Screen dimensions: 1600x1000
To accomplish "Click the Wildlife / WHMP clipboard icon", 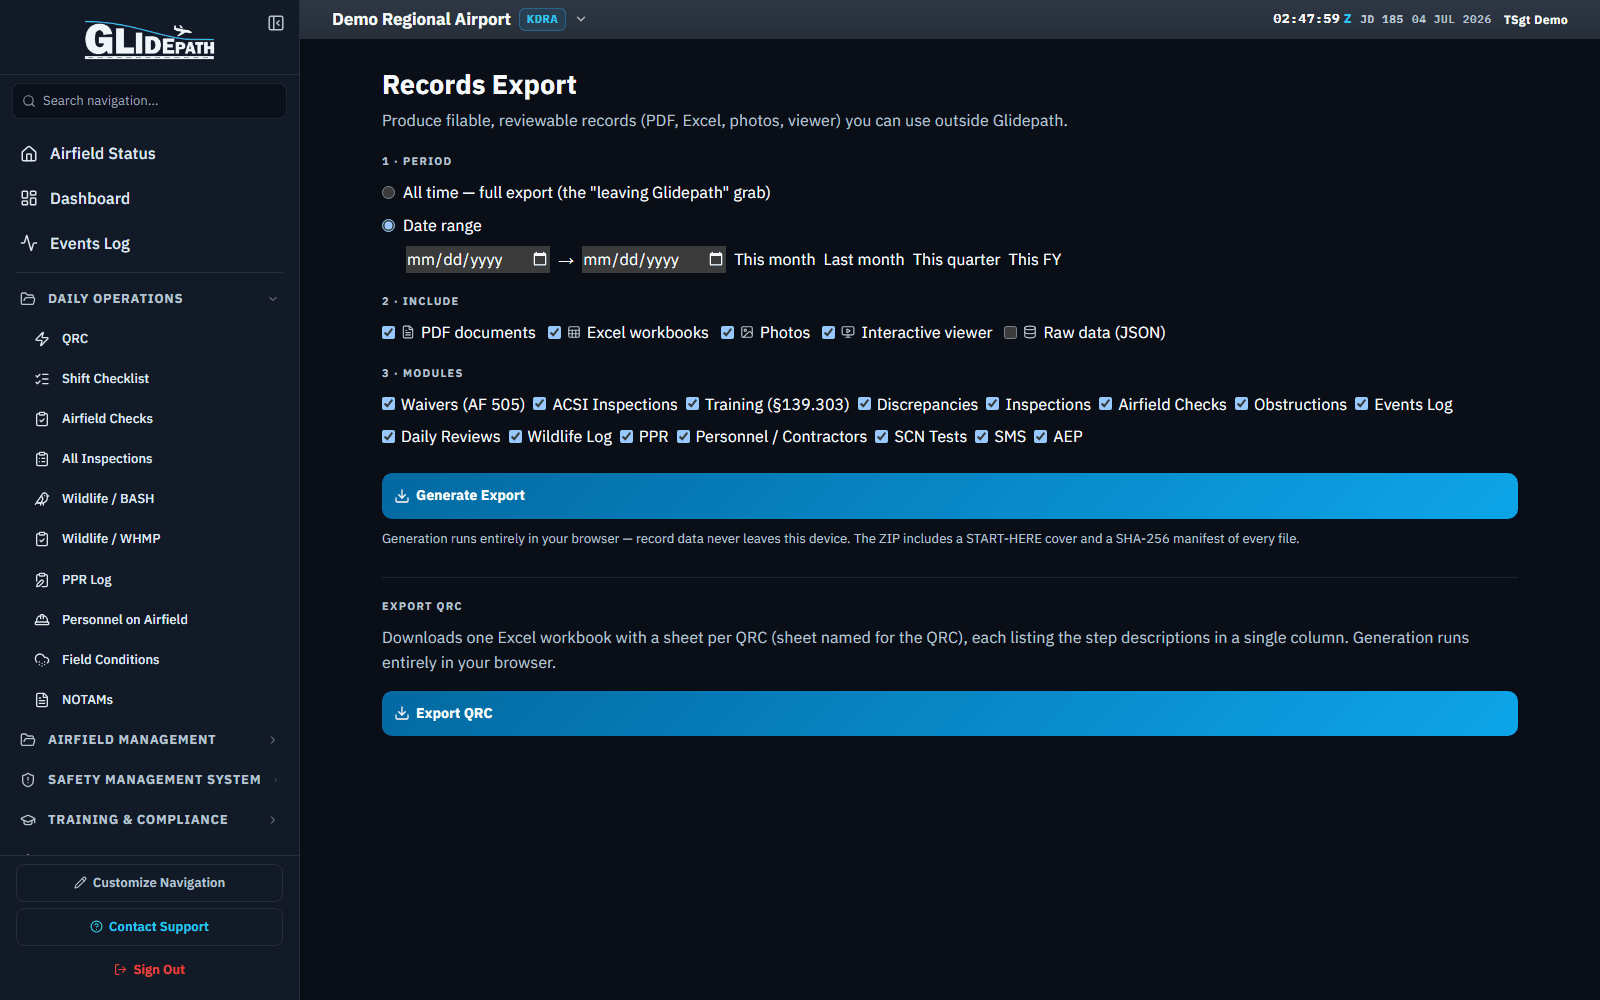I will tap(42, 539).
